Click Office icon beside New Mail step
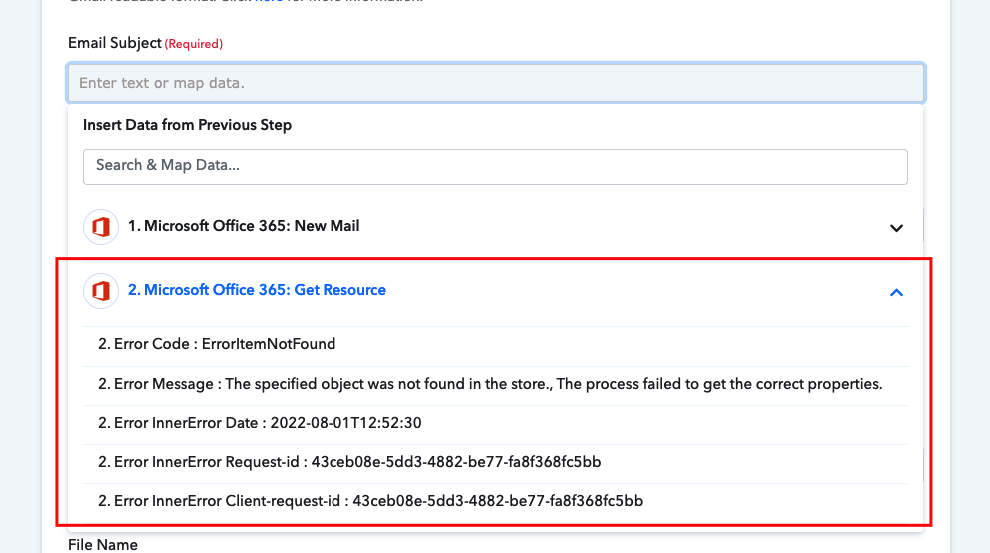990x553 pixels. click(x=101, y=227)
